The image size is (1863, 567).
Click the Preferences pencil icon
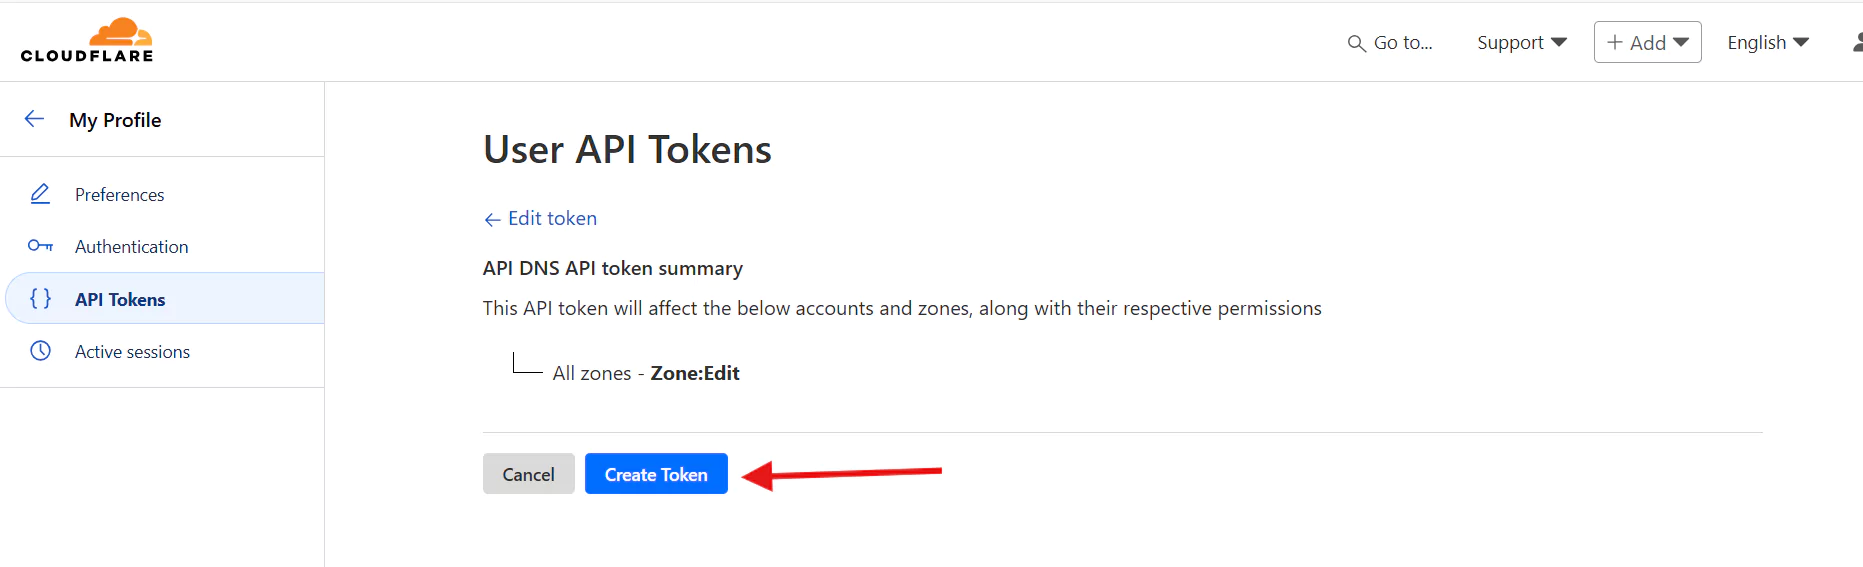[40, 194]
